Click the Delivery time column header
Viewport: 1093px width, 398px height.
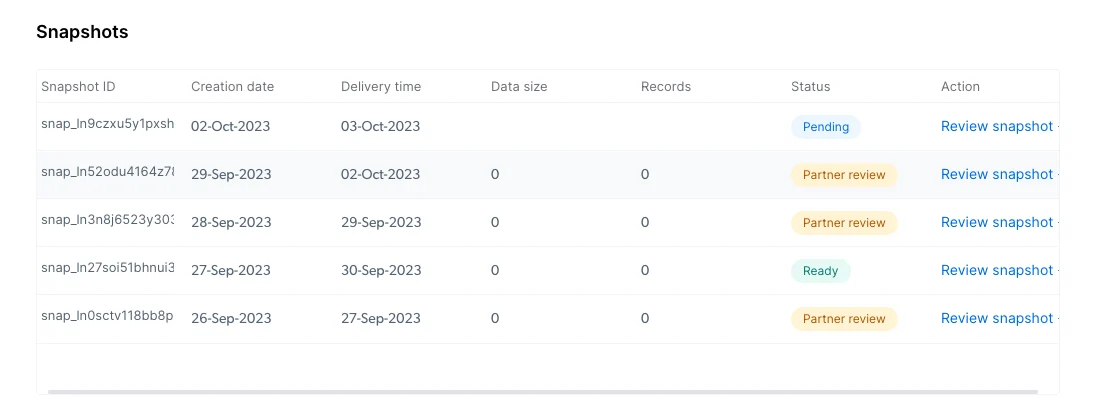(x=381, y=86)
